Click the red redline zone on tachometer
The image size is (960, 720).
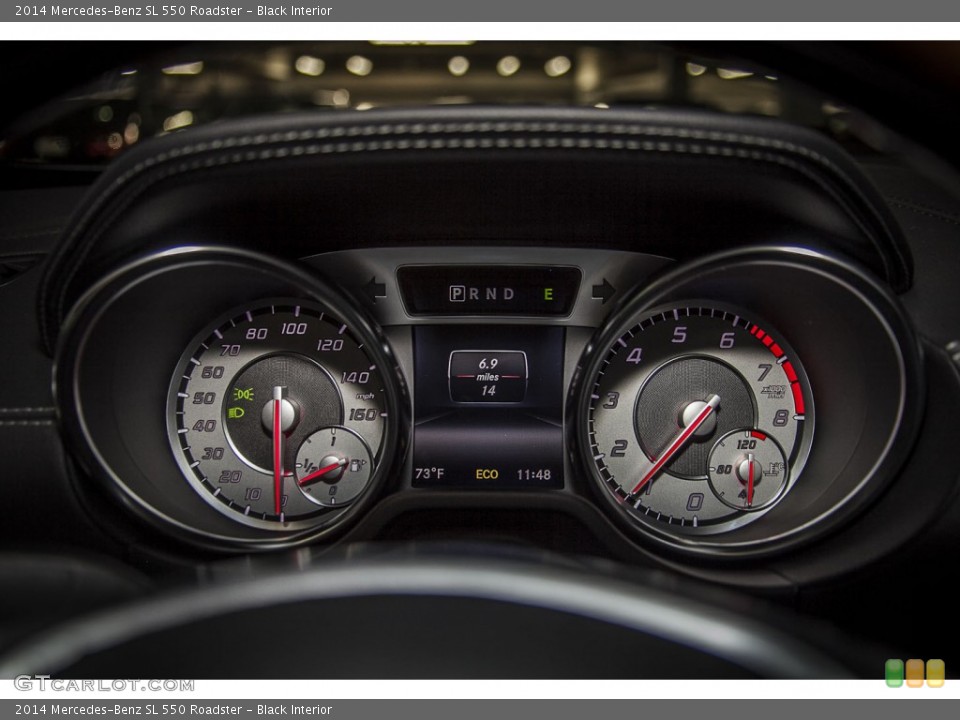pos(784,367)
